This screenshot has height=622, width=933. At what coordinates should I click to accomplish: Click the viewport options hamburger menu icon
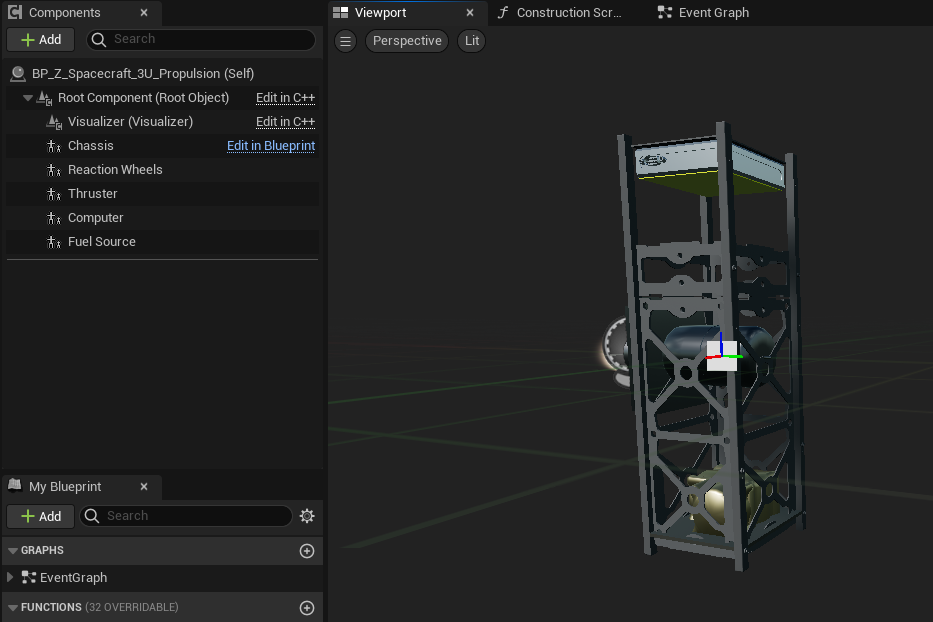pyautogui.click(x=345, y=41)
